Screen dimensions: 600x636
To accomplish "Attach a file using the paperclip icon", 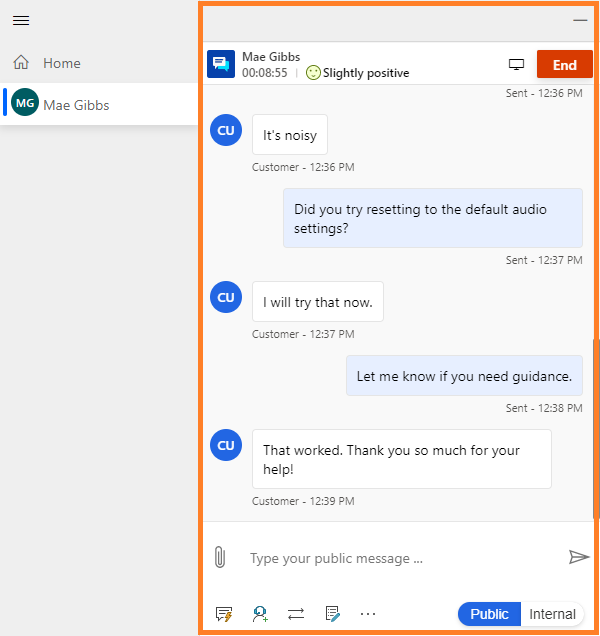I will [x=220, y=557].
